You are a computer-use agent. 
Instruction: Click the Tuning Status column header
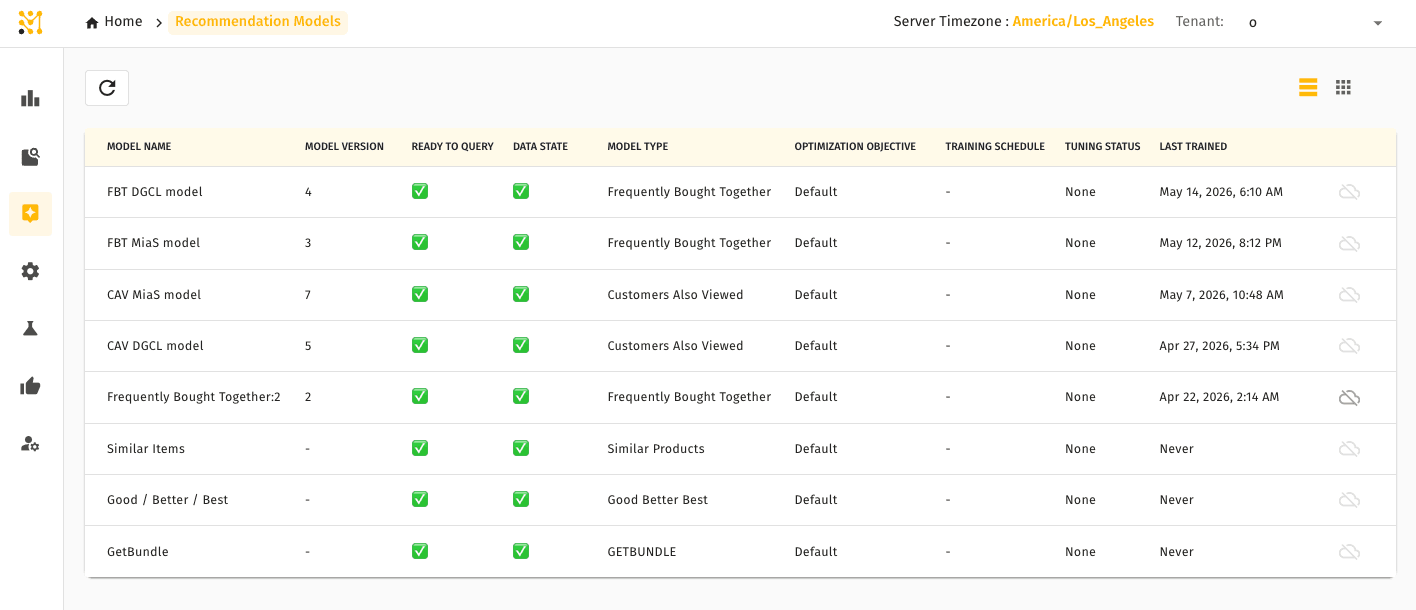click(1102, 147)
